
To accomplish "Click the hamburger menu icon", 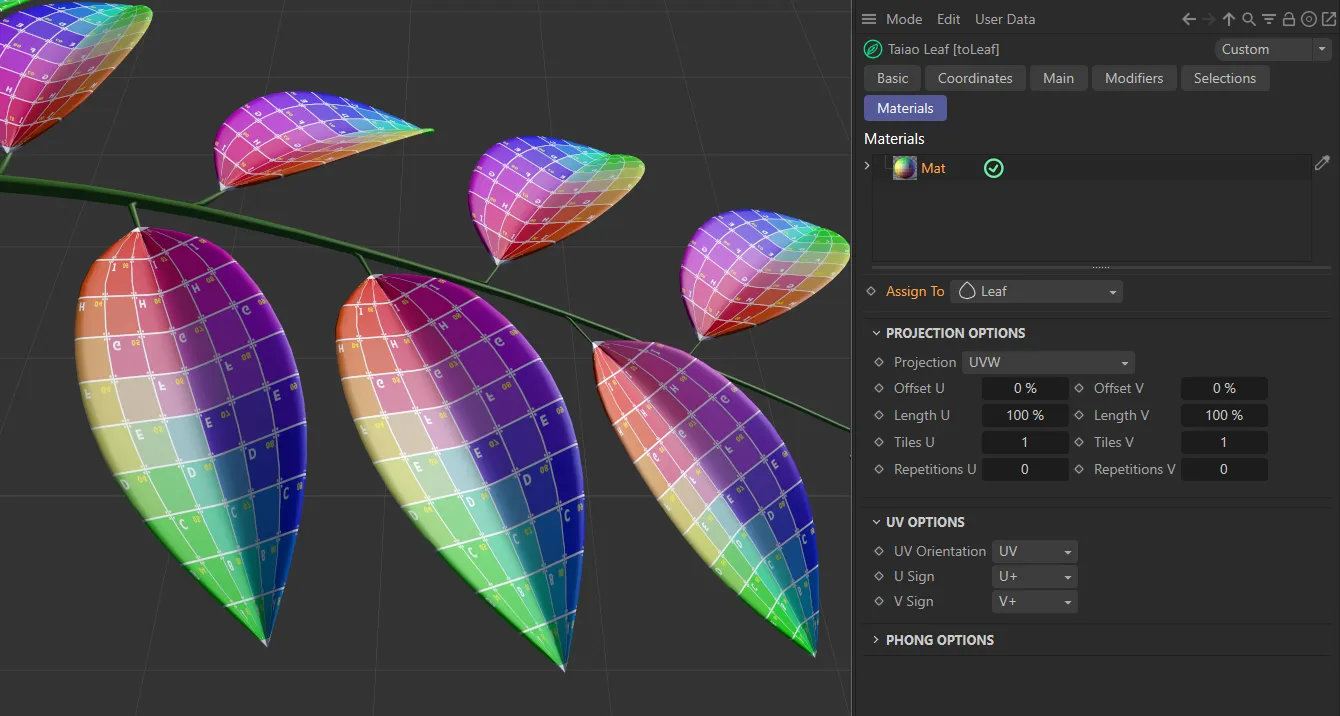I will [x=868, y=18].
